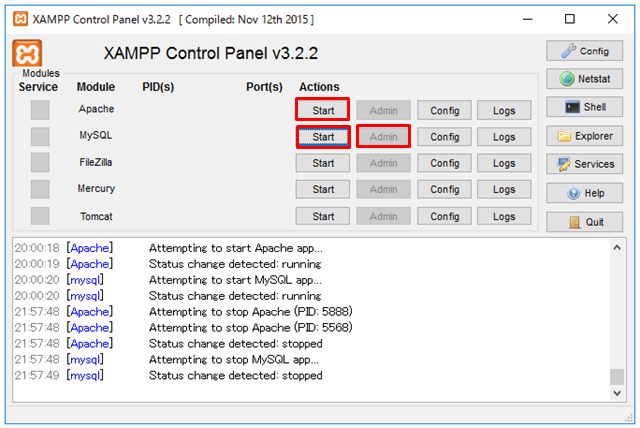Screen dimensions: 640x428
Task: Click the log entry 'Attempting to stop Apache (PID: 5888)'
Action: [x=251, y=312]
